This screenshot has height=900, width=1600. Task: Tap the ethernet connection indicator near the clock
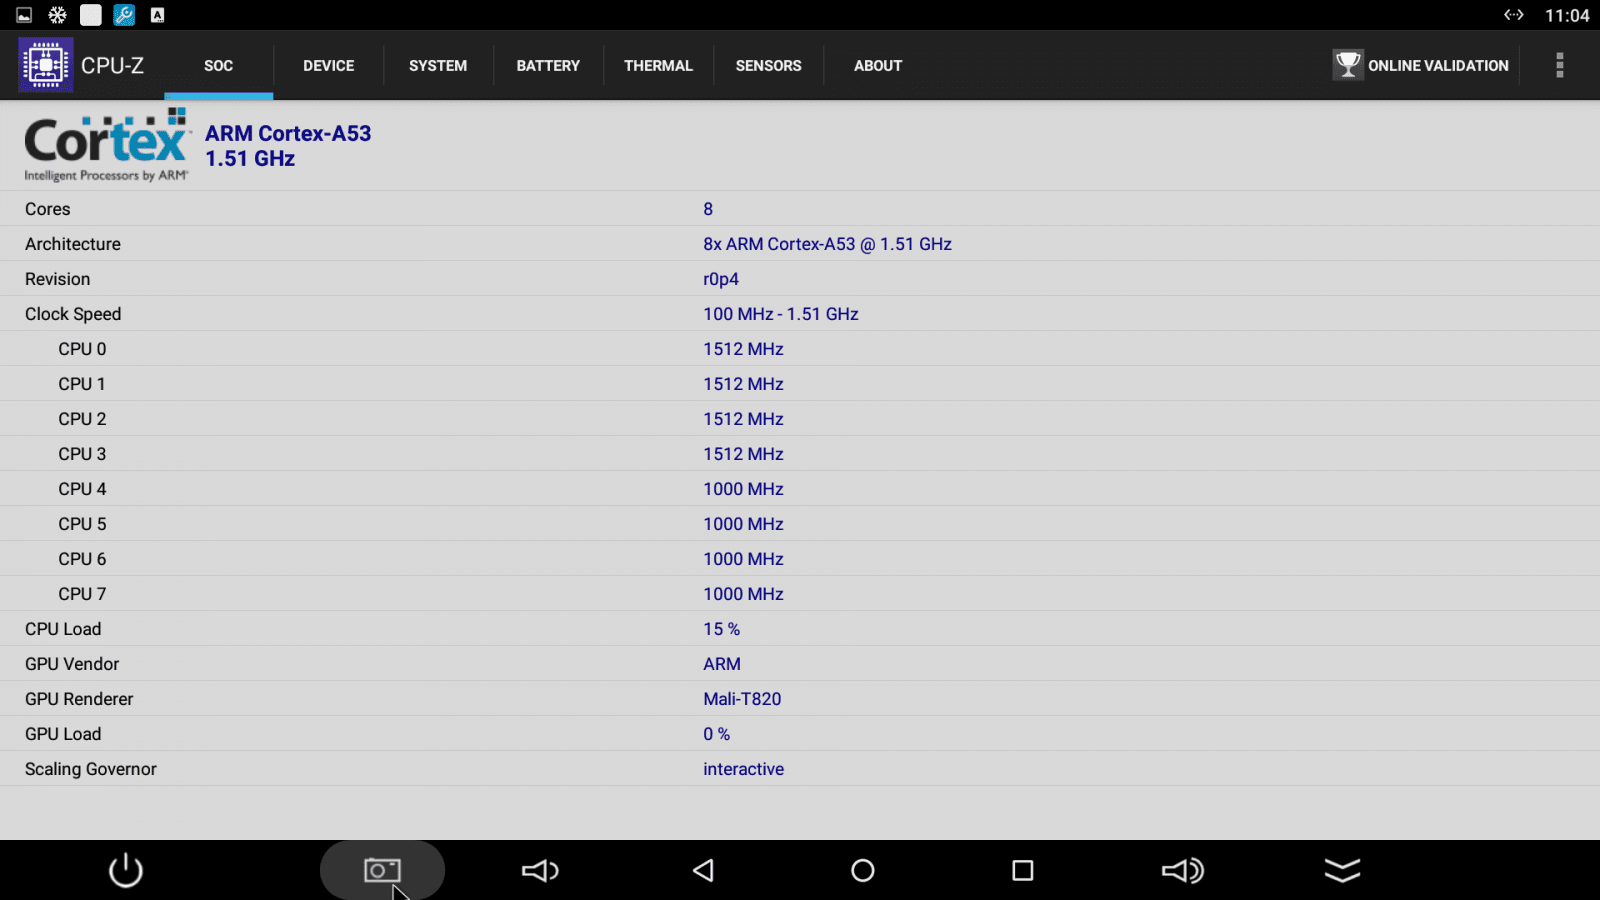click(x=1514, y=15)
